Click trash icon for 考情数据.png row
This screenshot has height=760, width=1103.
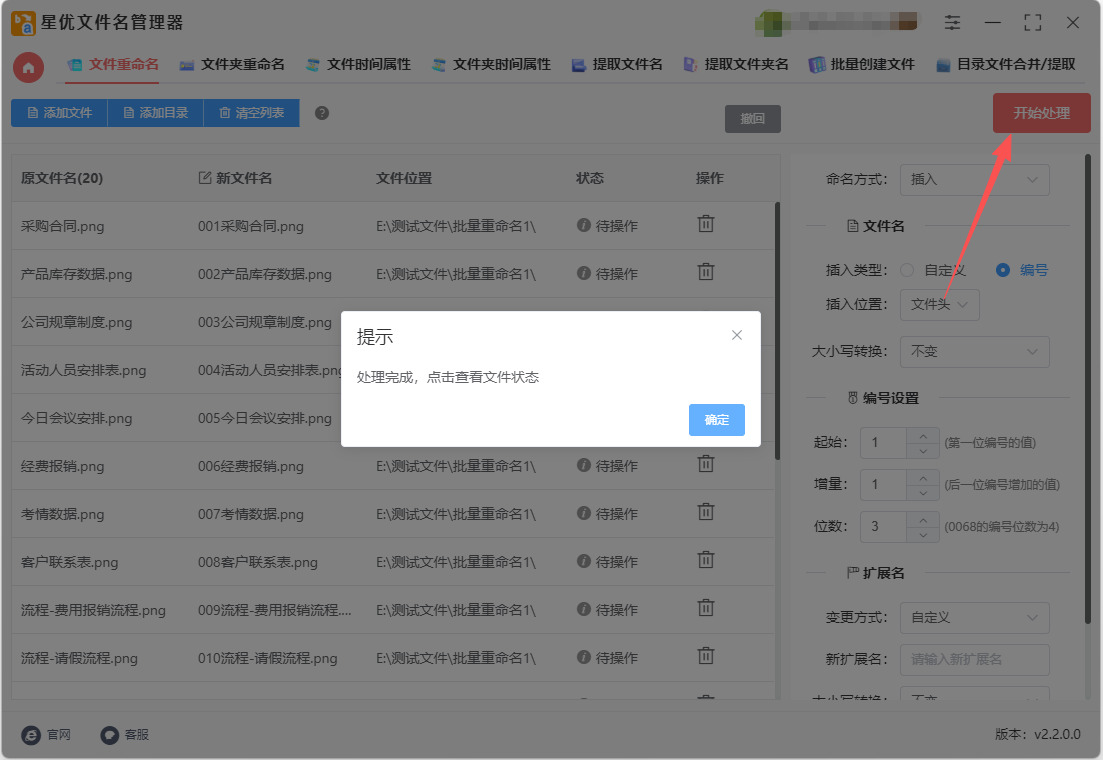click(x=706, y=512)
